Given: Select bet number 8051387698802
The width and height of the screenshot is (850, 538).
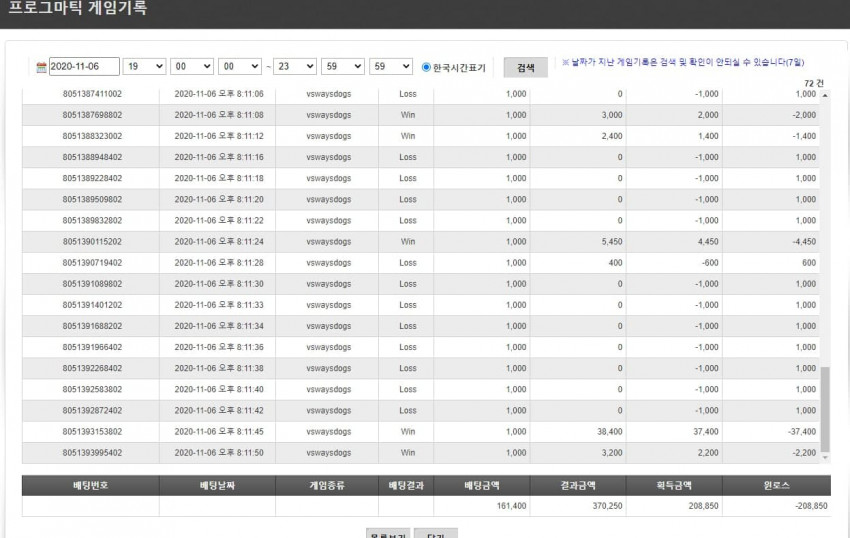Looking at the screenshot, I should [92, 115].
